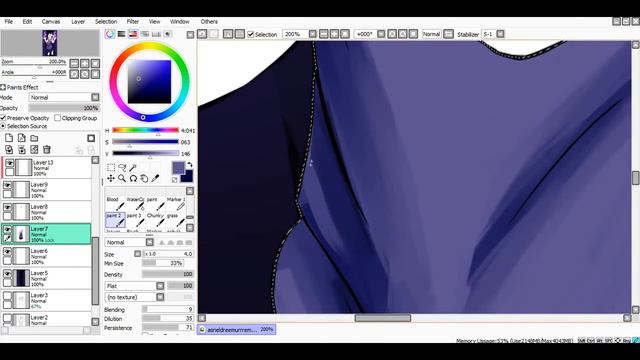Select the Selection Source radio option

pos(3,126)
